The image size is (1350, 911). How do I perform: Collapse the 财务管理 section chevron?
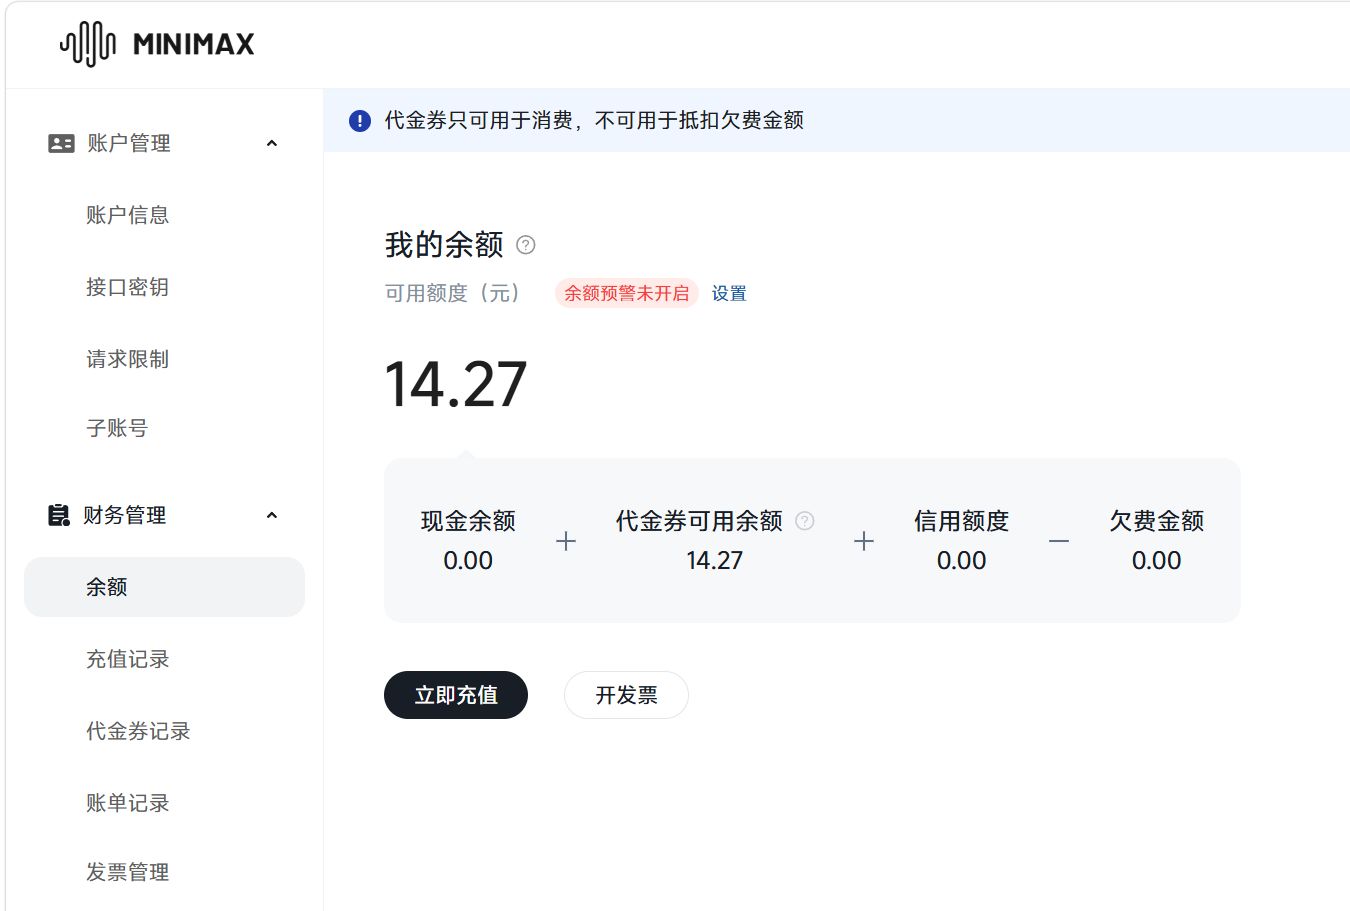click(272, 515)
